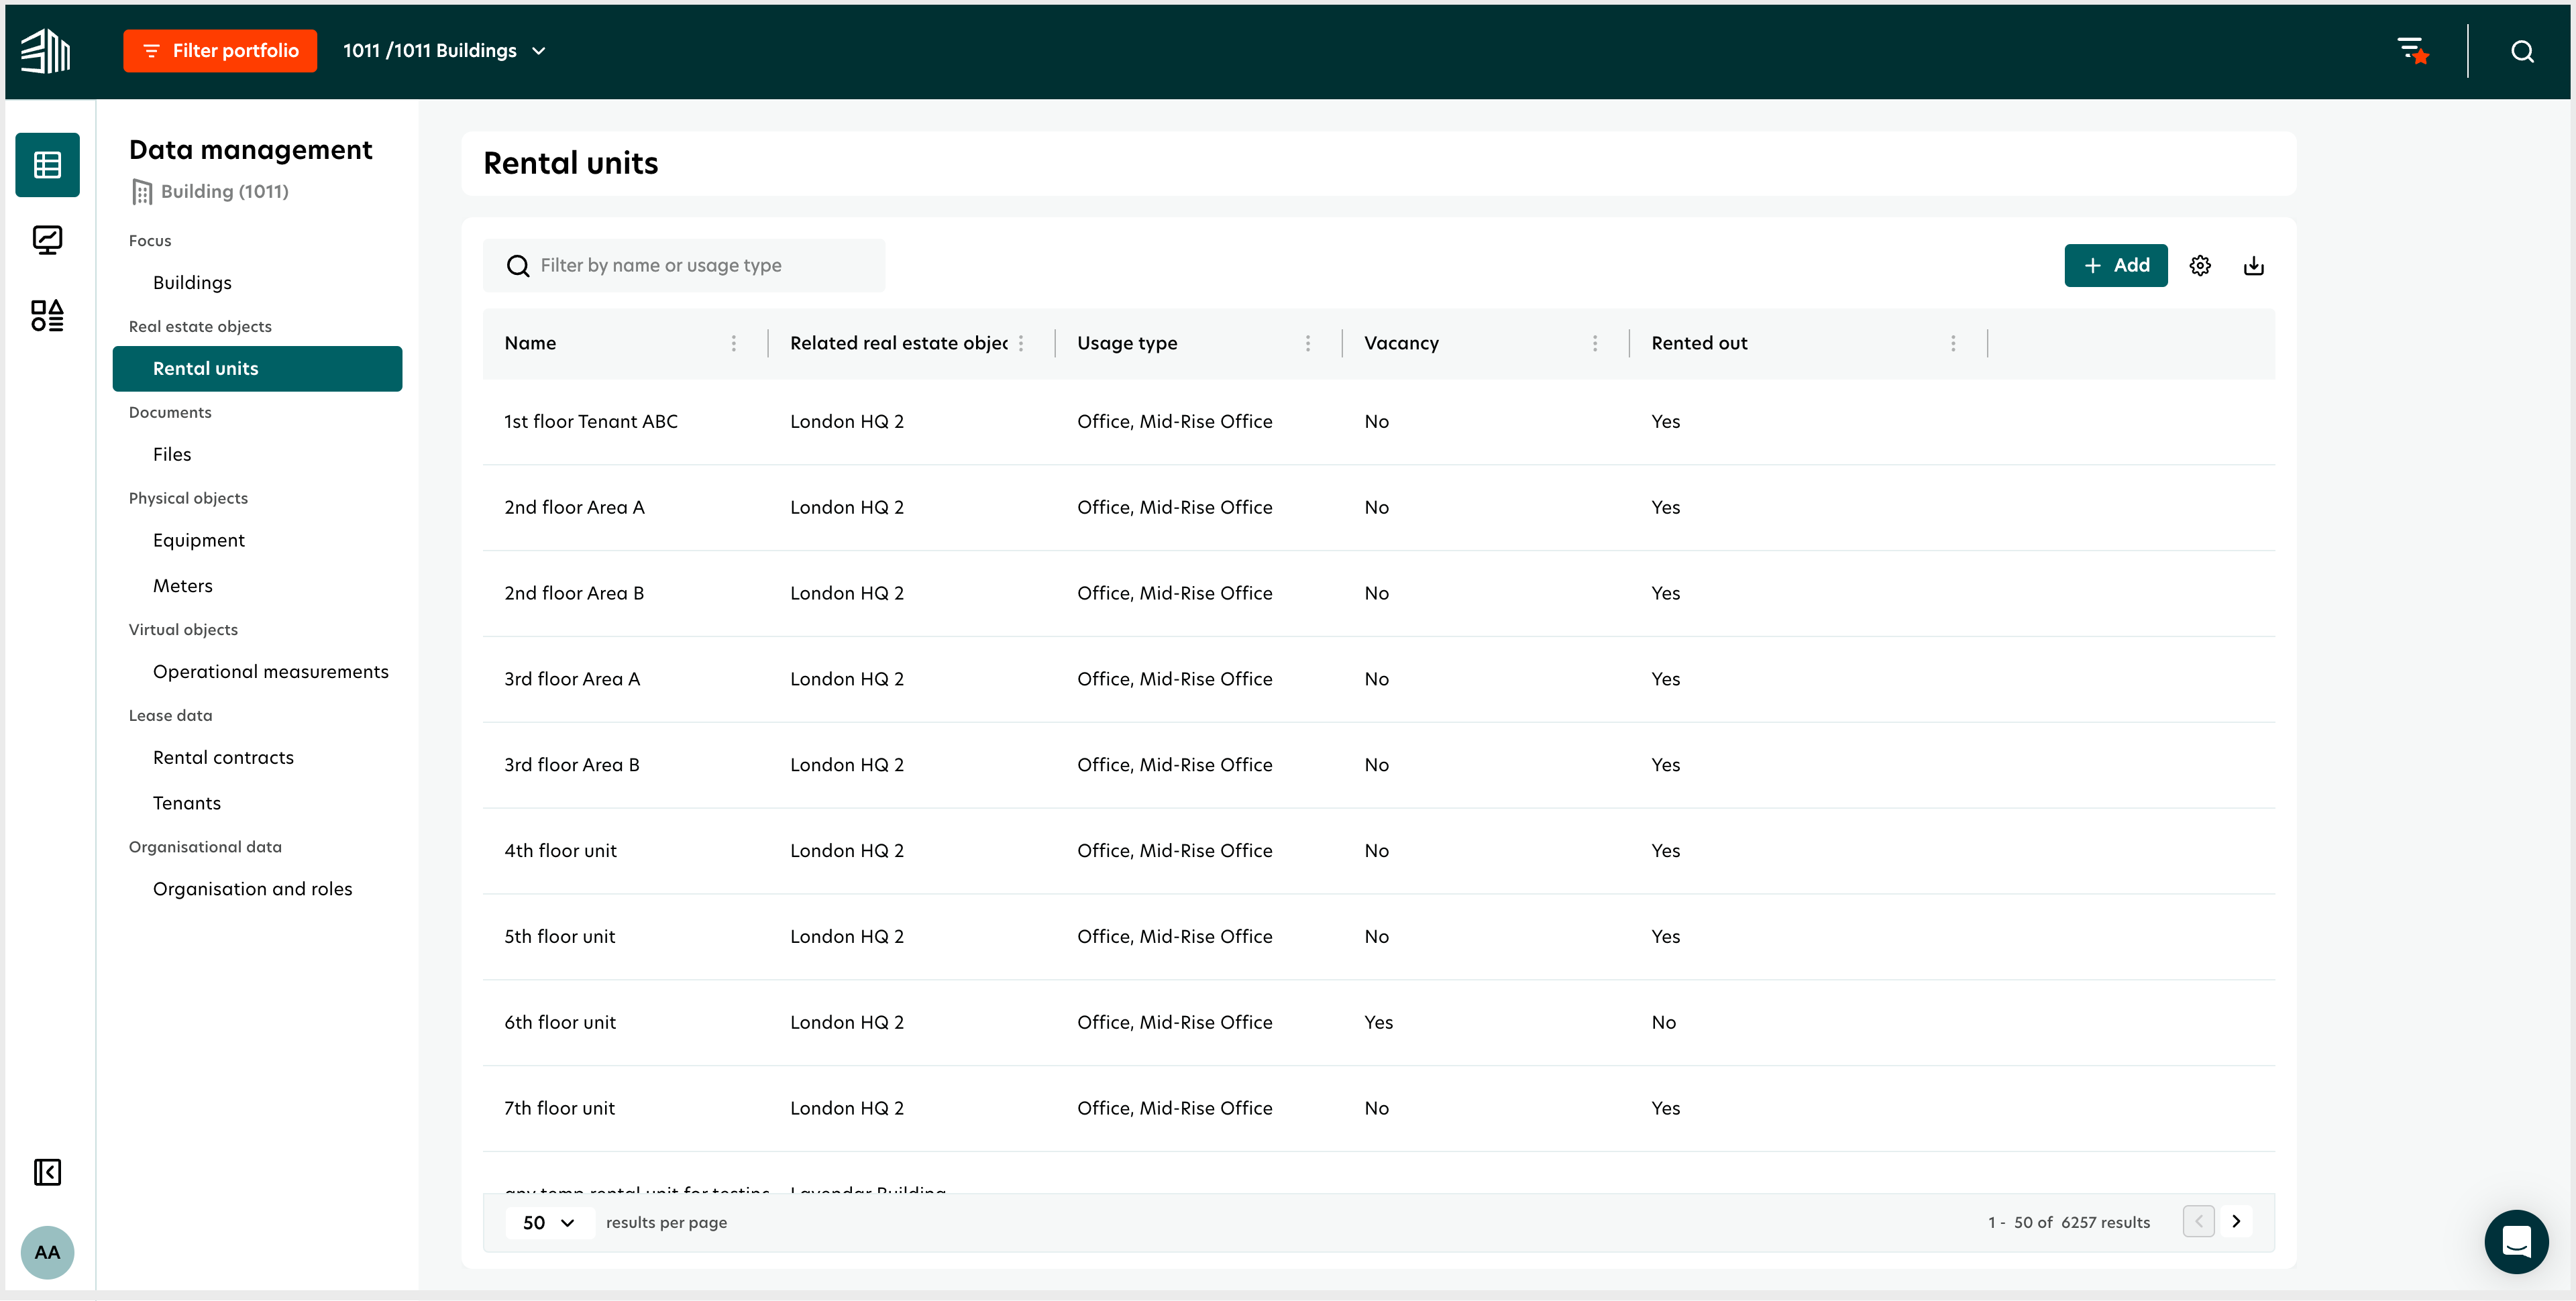Screen dimensions: 2576x1301
Task: Open Buildings in the sidebar
Action: tap(192, 283)
